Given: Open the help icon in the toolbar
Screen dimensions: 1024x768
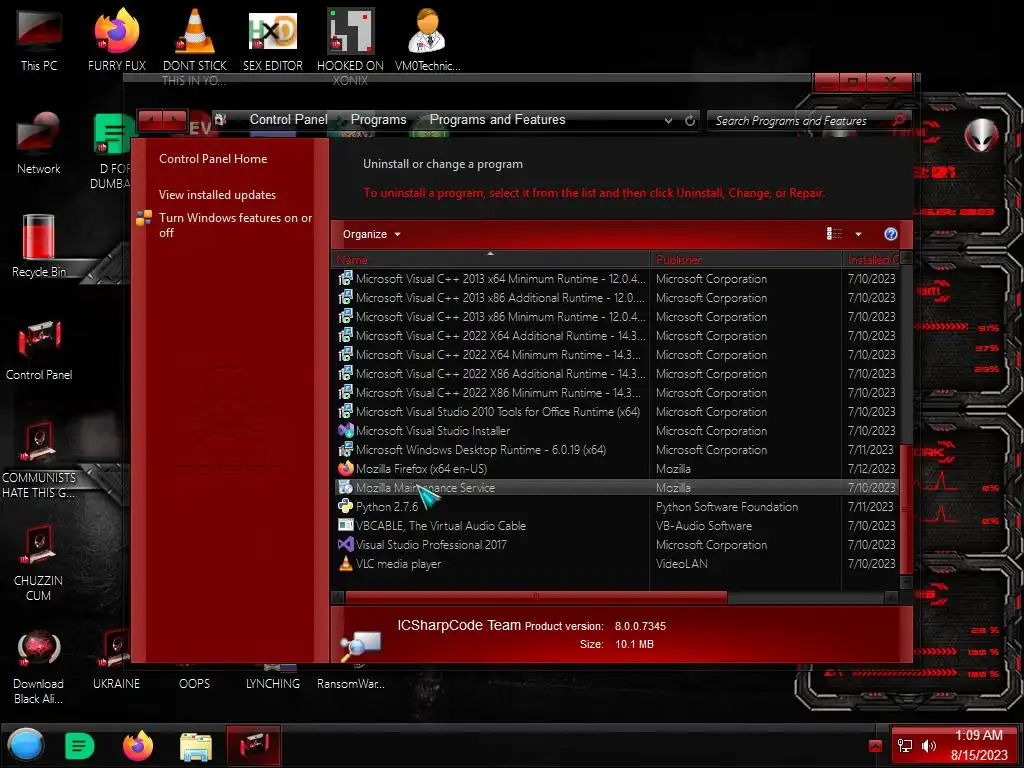Looking at the screenshot, I should pos(890,234).
